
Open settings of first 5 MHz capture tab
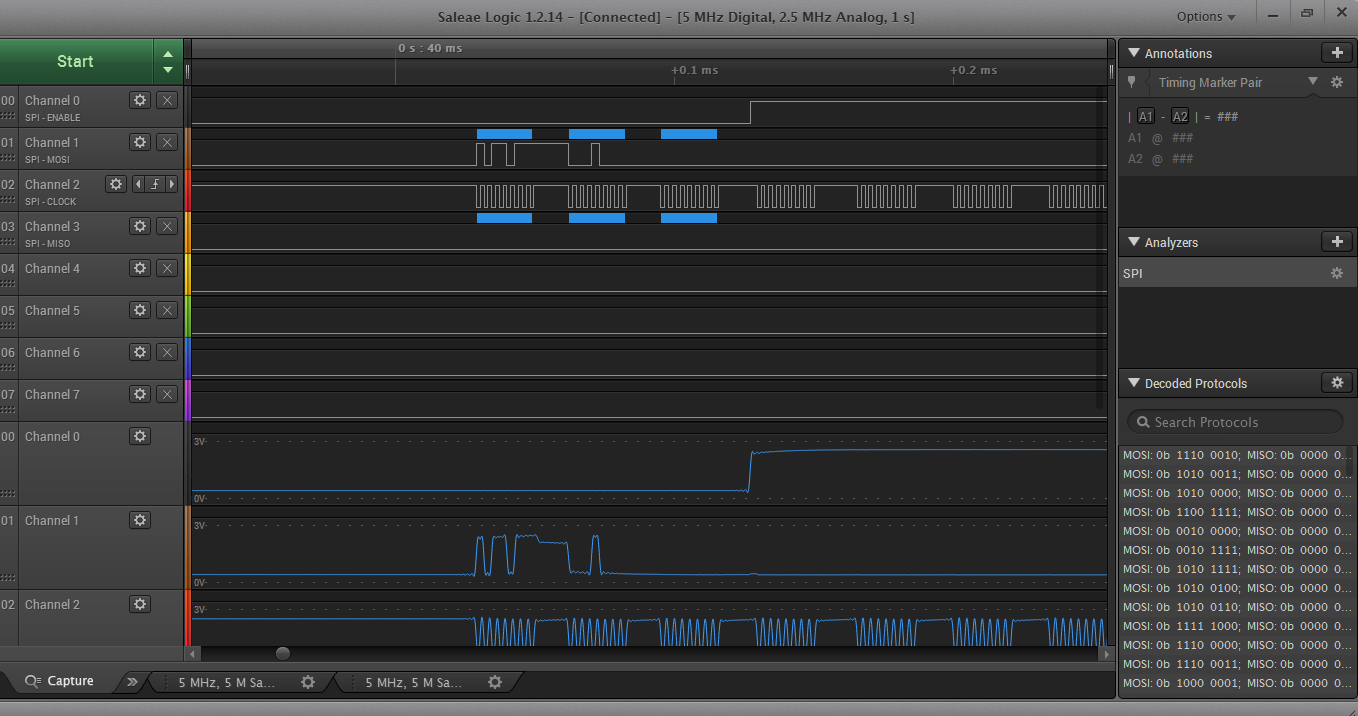(x=308, y=682)
